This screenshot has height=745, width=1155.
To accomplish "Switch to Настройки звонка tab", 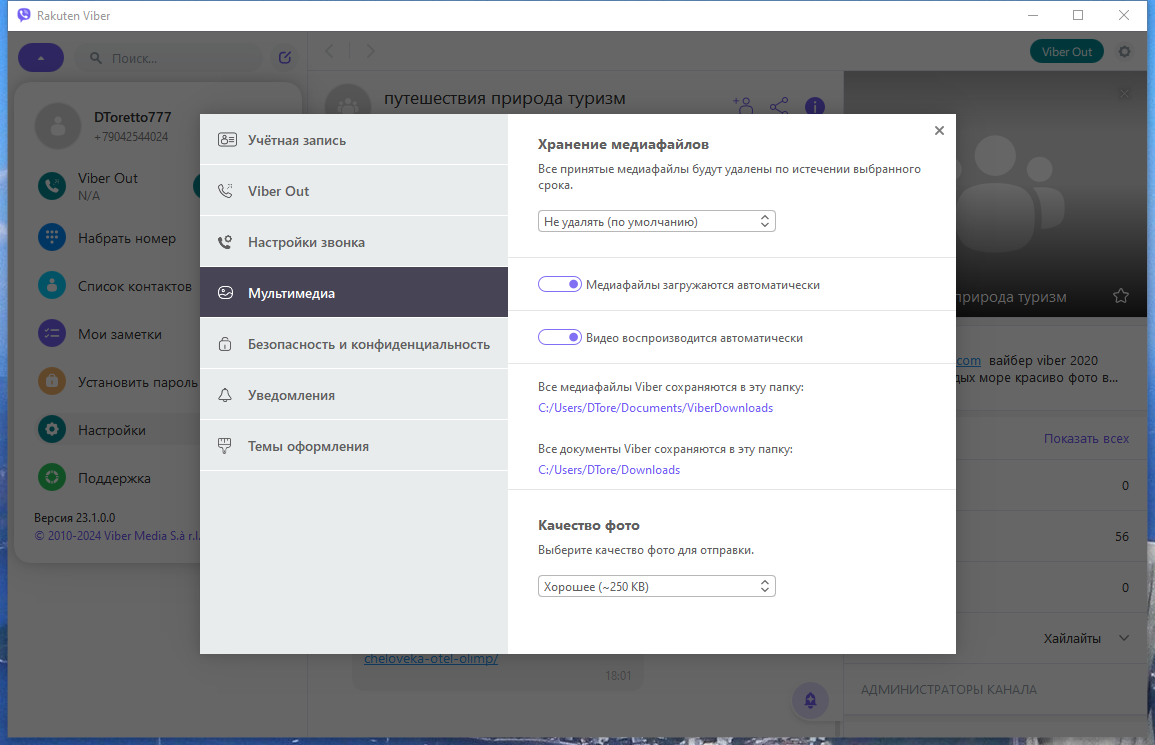I will (x=354, y=242).
